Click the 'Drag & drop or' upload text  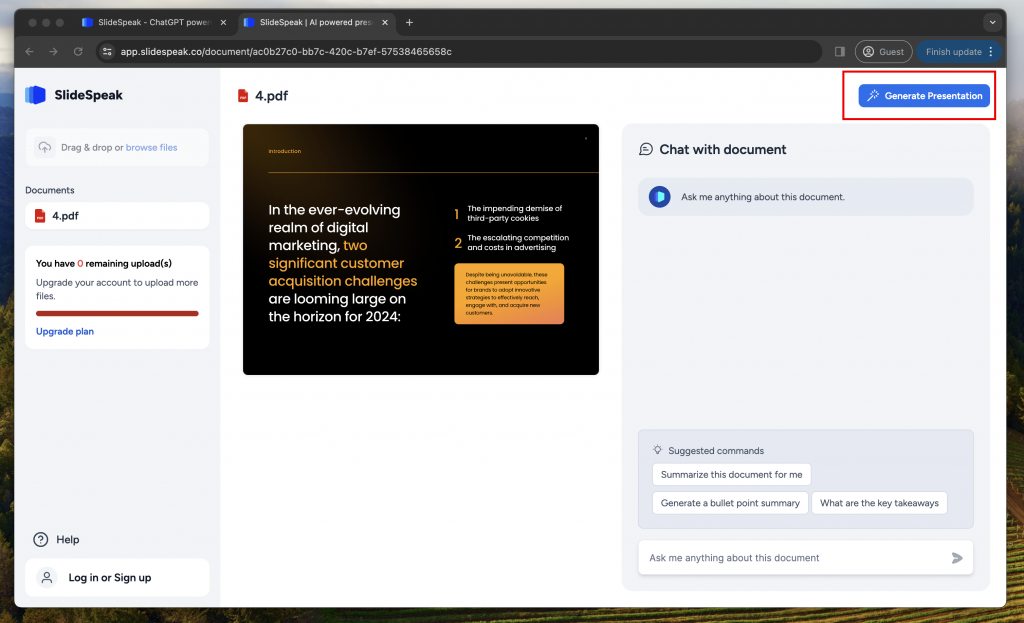coord(92,148)
